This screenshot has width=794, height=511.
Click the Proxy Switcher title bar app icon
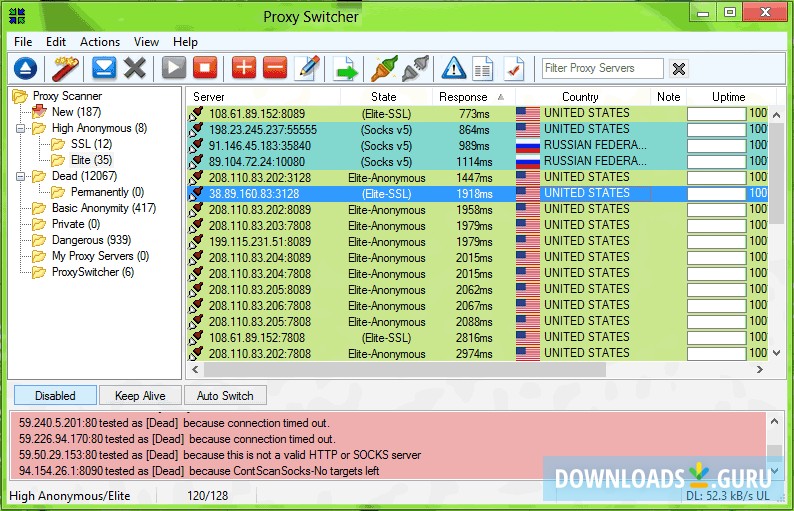[17, 16]
